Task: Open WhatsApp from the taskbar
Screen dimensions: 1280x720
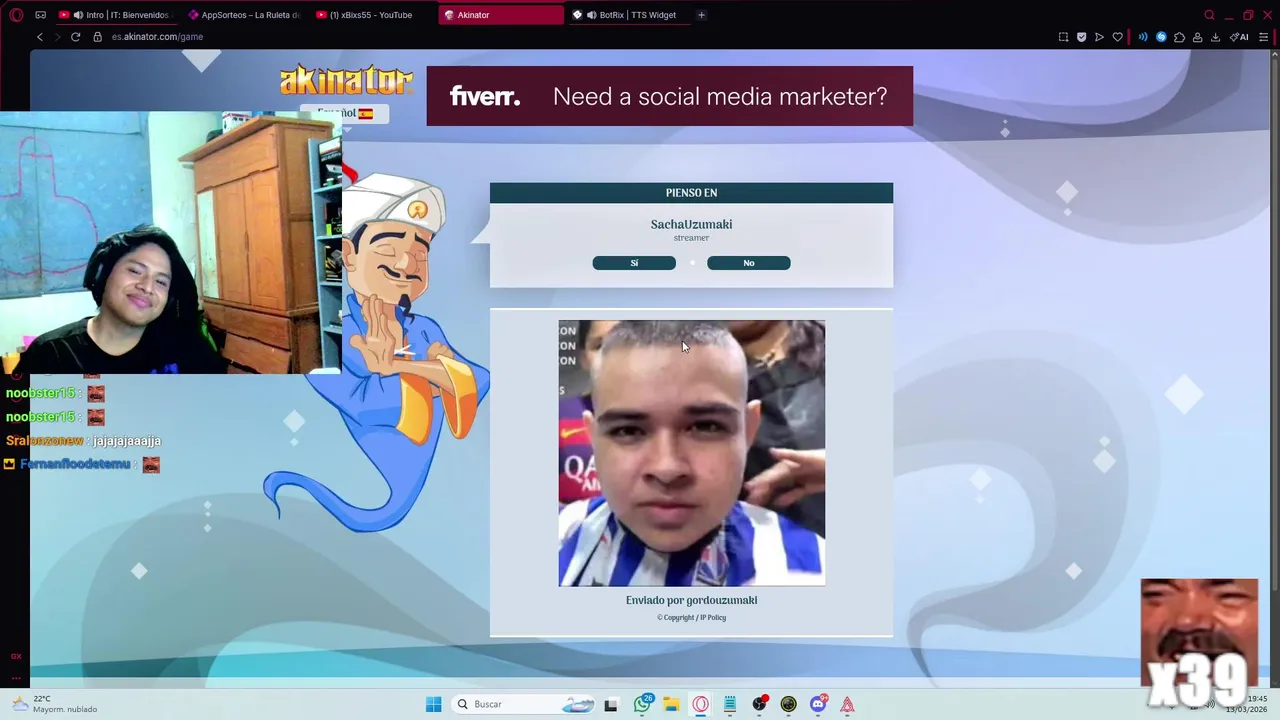Action: pyautogui.click(x=642, y=704)
